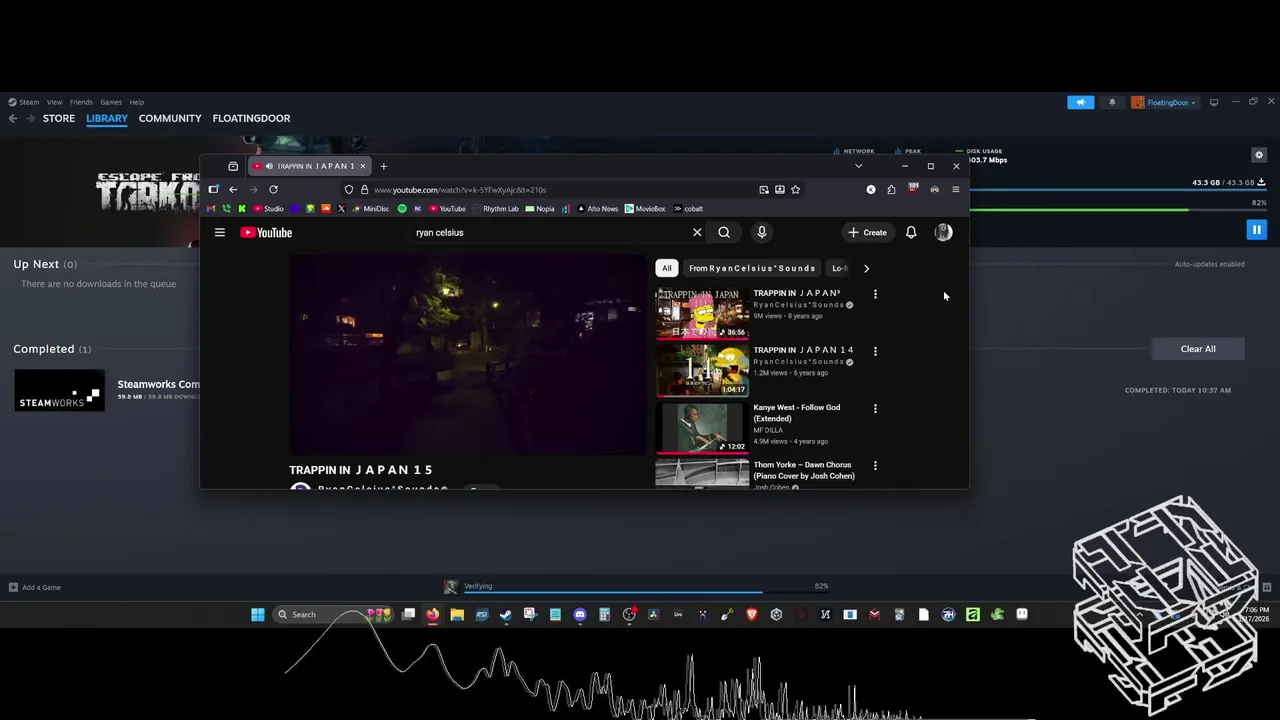Image resolution: width=1280 pixels, height=720 pixels.
Task: Open browser tab list dropdown
Action: point(858,166)
